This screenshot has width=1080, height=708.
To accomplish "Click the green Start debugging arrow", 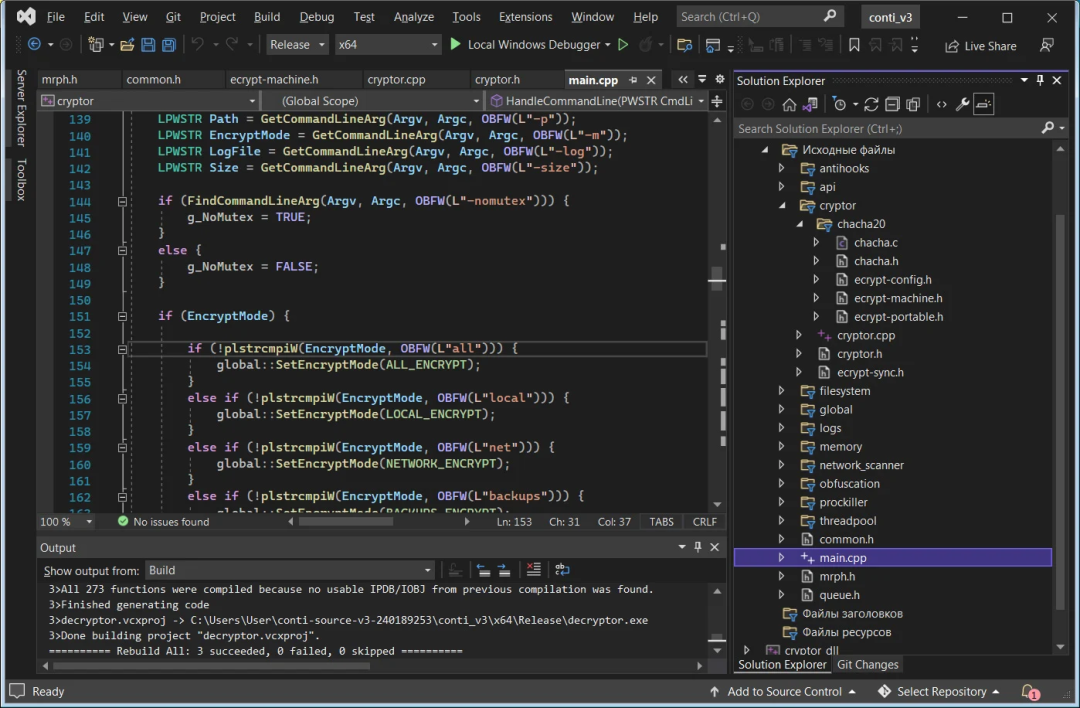I will coord(456,45).
